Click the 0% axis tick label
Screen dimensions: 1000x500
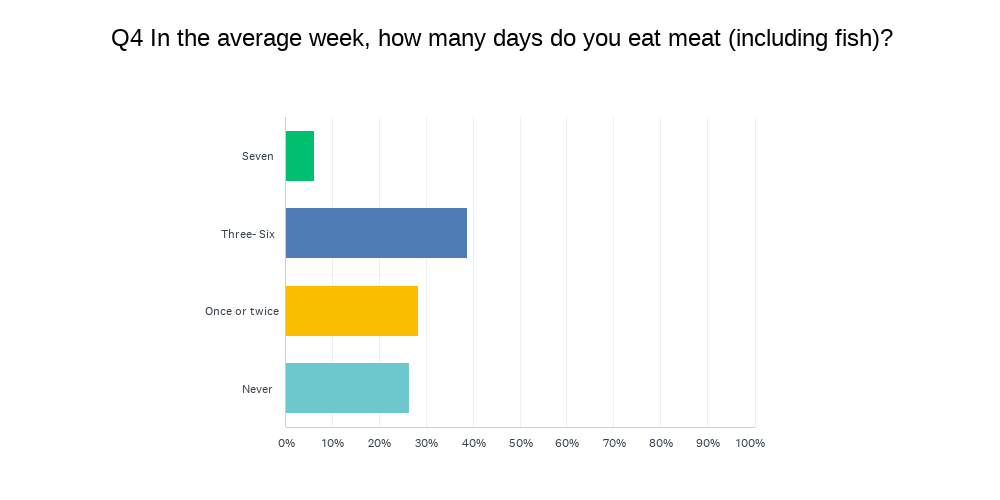pyautogui.click(x=286, y=443)
